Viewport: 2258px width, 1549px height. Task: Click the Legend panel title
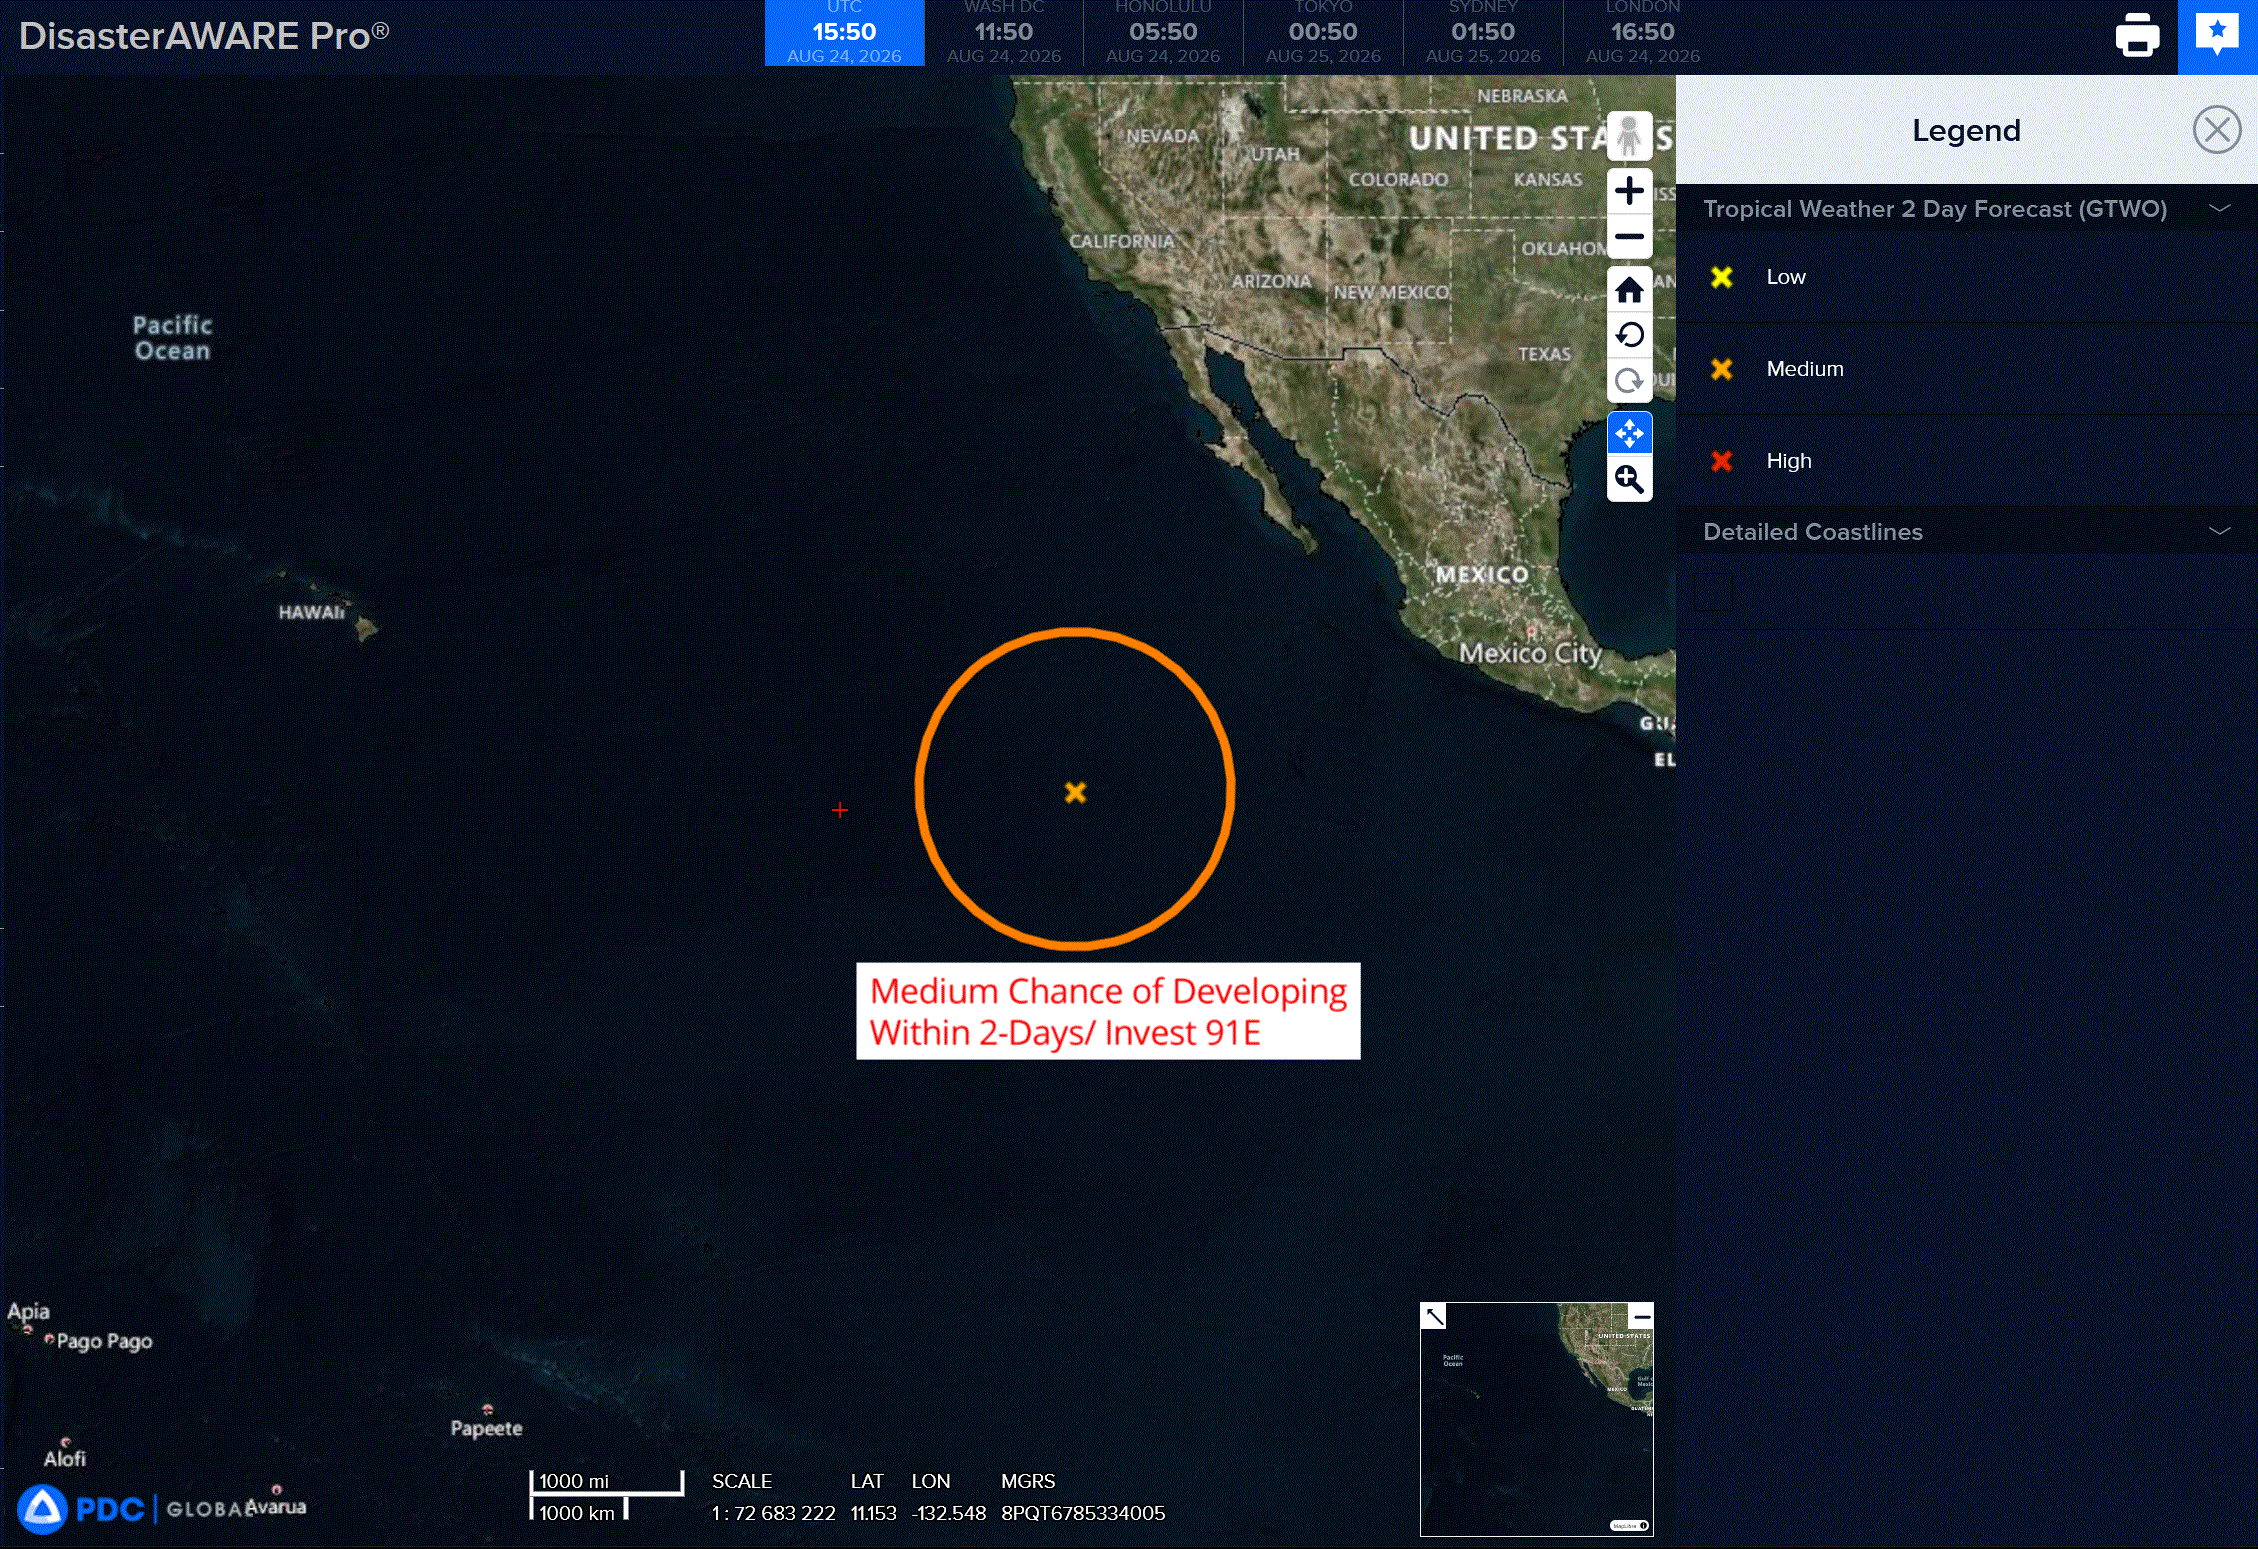pyautogui.click(x=1966, y=130)
